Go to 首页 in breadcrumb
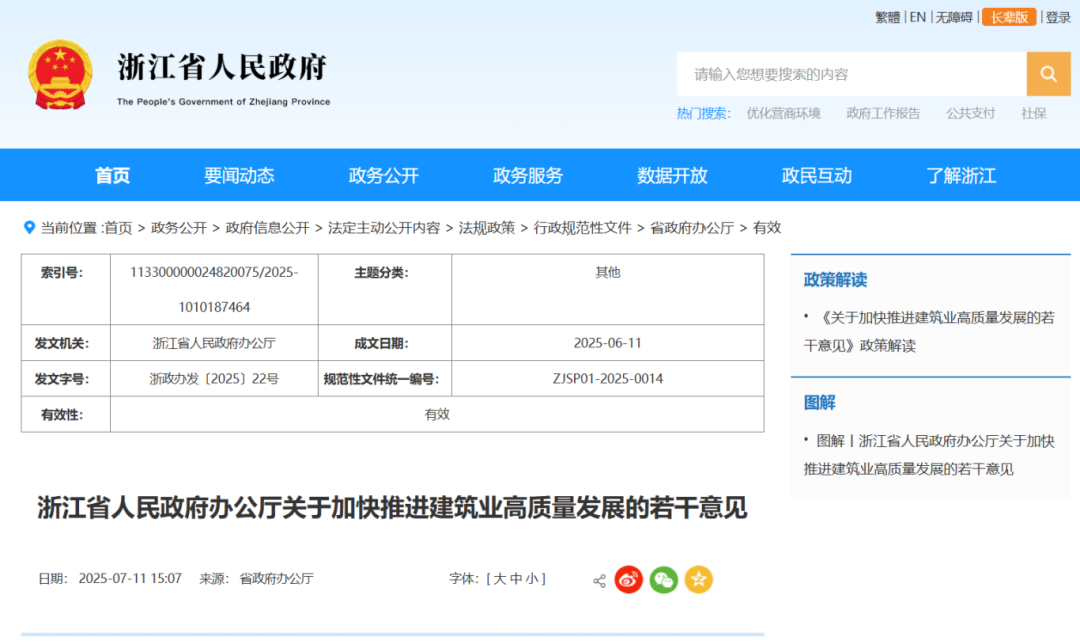Screen dimensions: 1080x644 pos(118,228)
